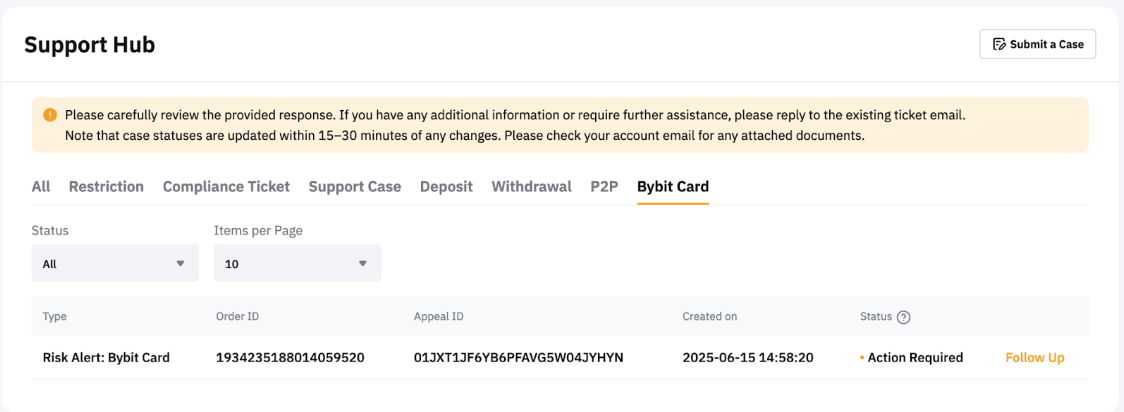Click the Order ID 1934235188014059520
Screen dimensions: 1124x412
(290, 357)
